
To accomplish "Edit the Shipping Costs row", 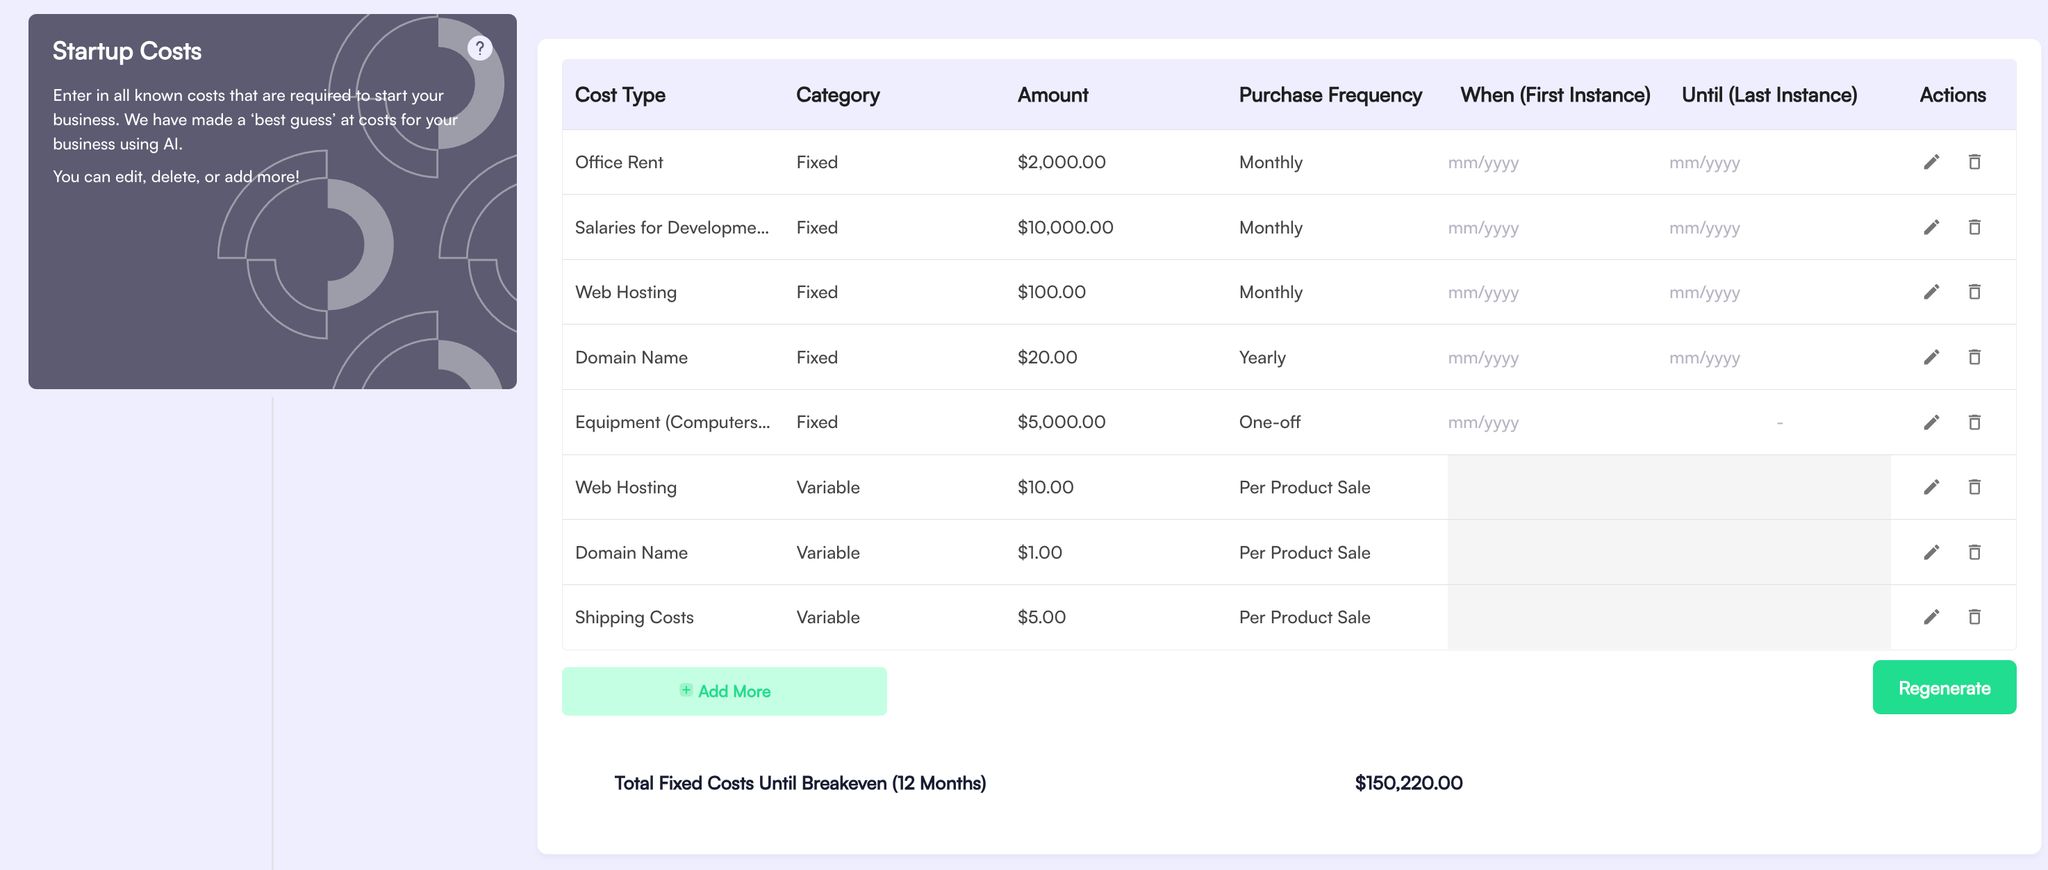I will tap(1931, 617).
